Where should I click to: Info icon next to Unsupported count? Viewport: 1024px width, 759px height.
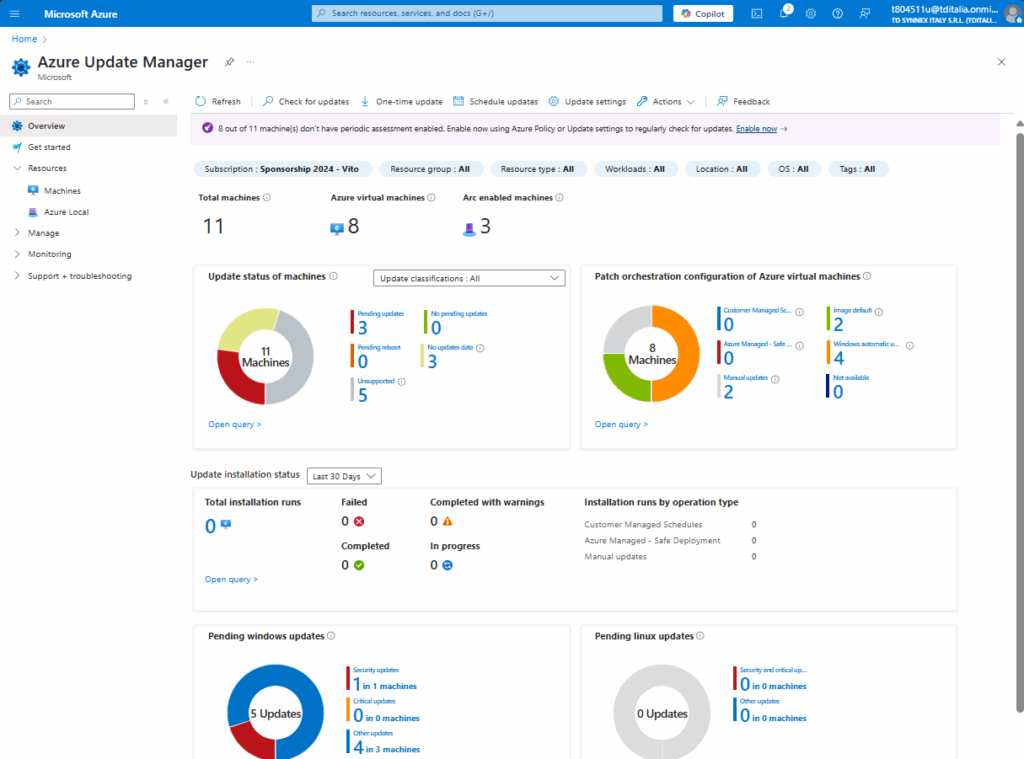[402, 382]
